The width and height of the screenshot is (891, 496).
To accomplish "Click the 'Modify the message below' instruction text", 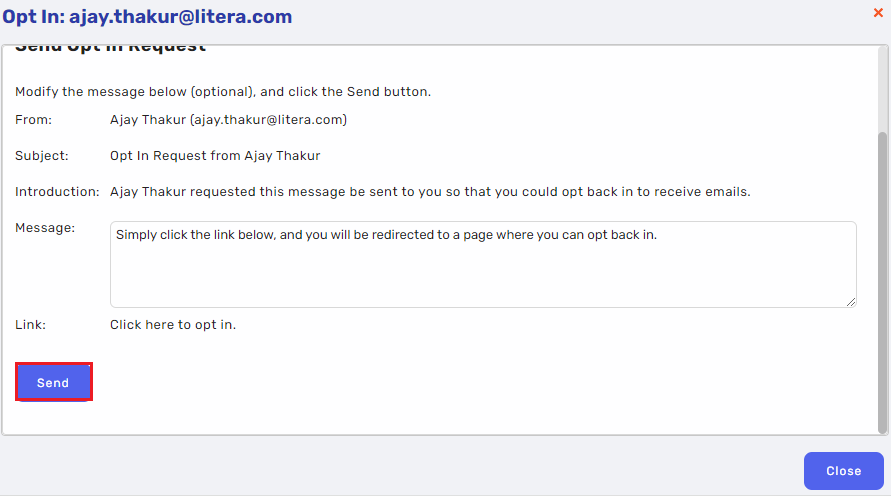I will click(x=223, y=91).
